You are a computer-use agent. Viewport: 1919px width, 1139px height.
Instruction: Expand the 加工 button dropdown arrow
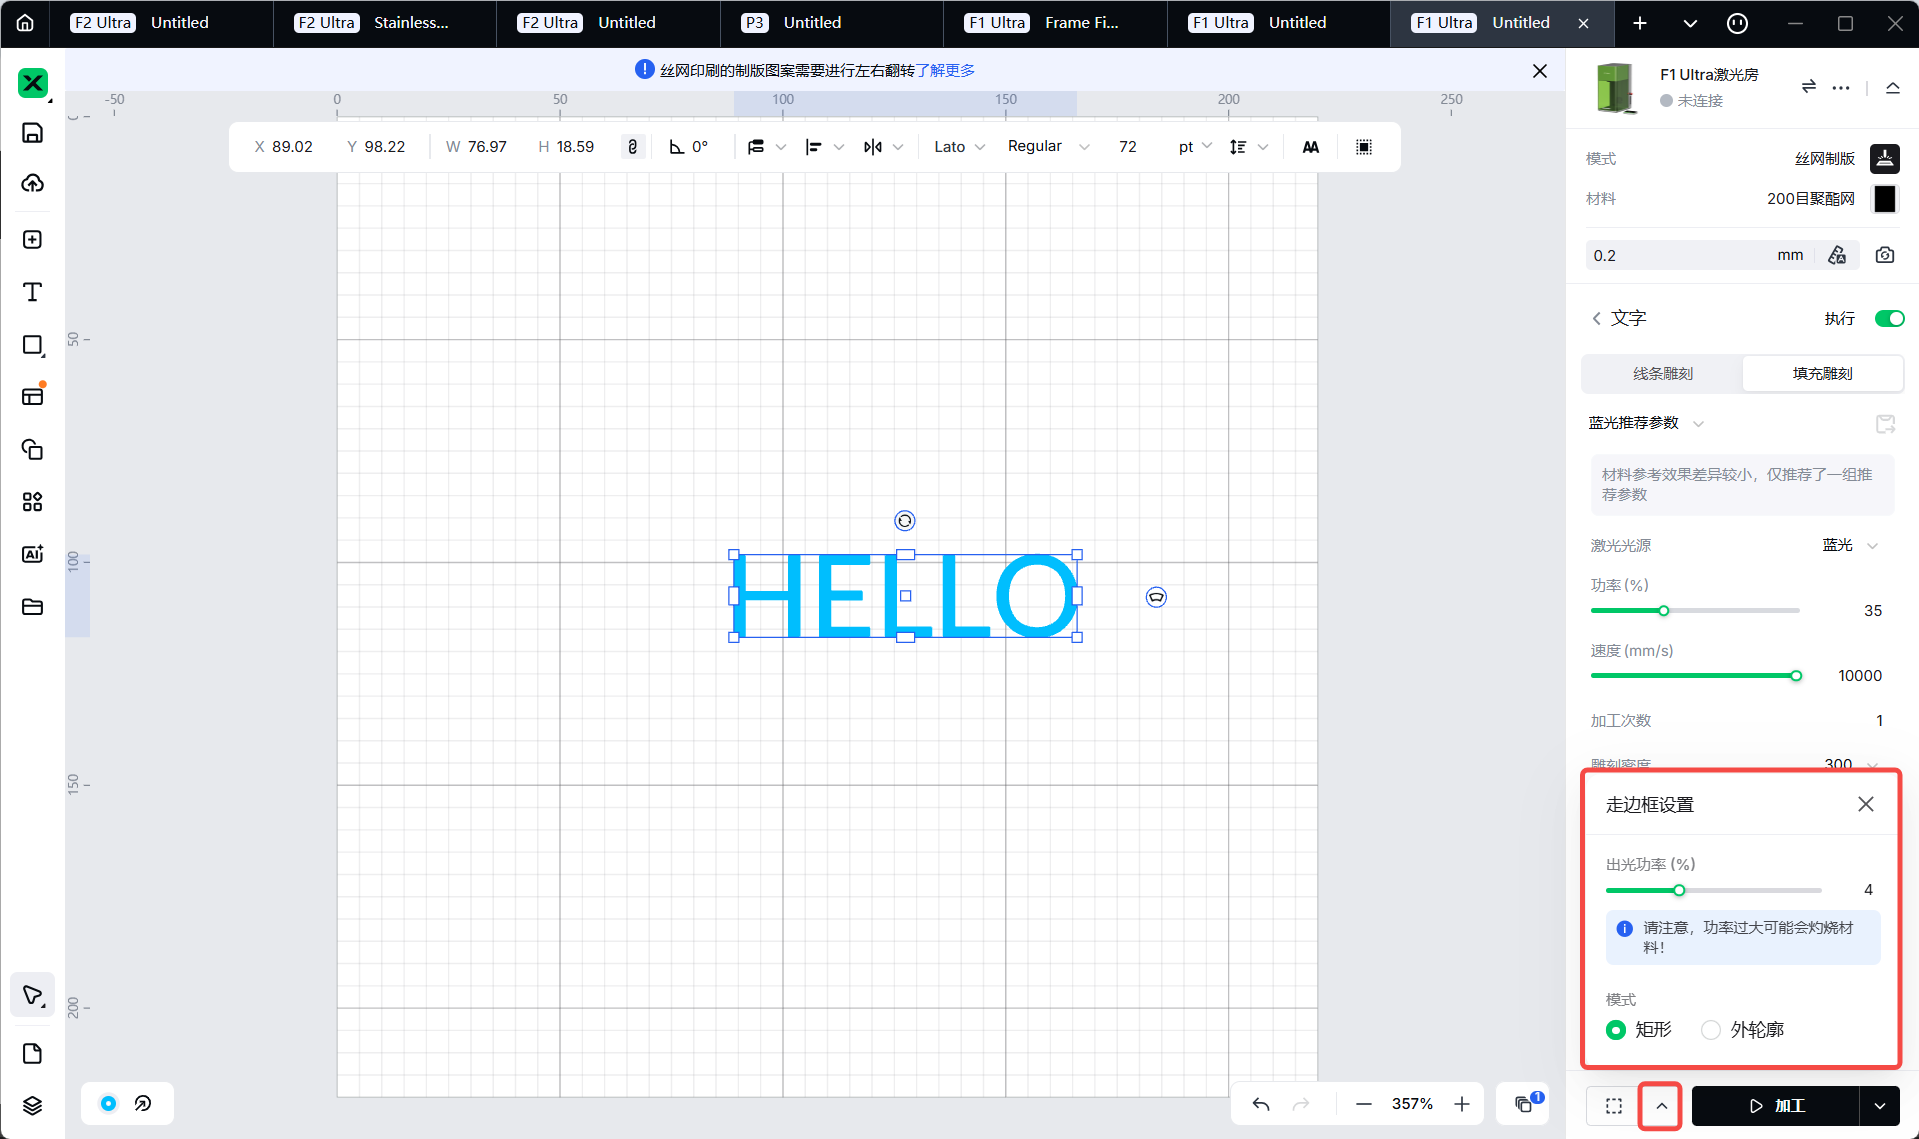[x=1880, y=1106]
